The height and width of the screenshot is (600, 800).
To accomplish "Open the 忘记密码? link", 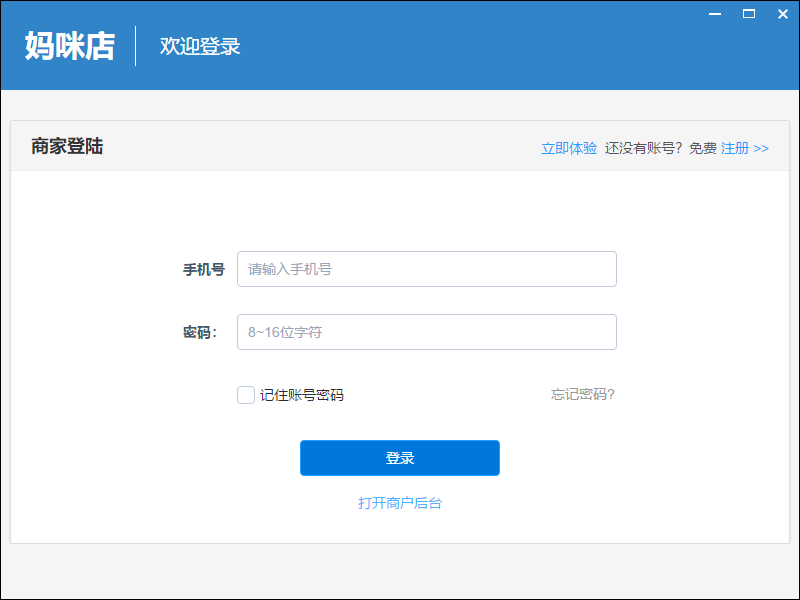I will click(582, 394).
